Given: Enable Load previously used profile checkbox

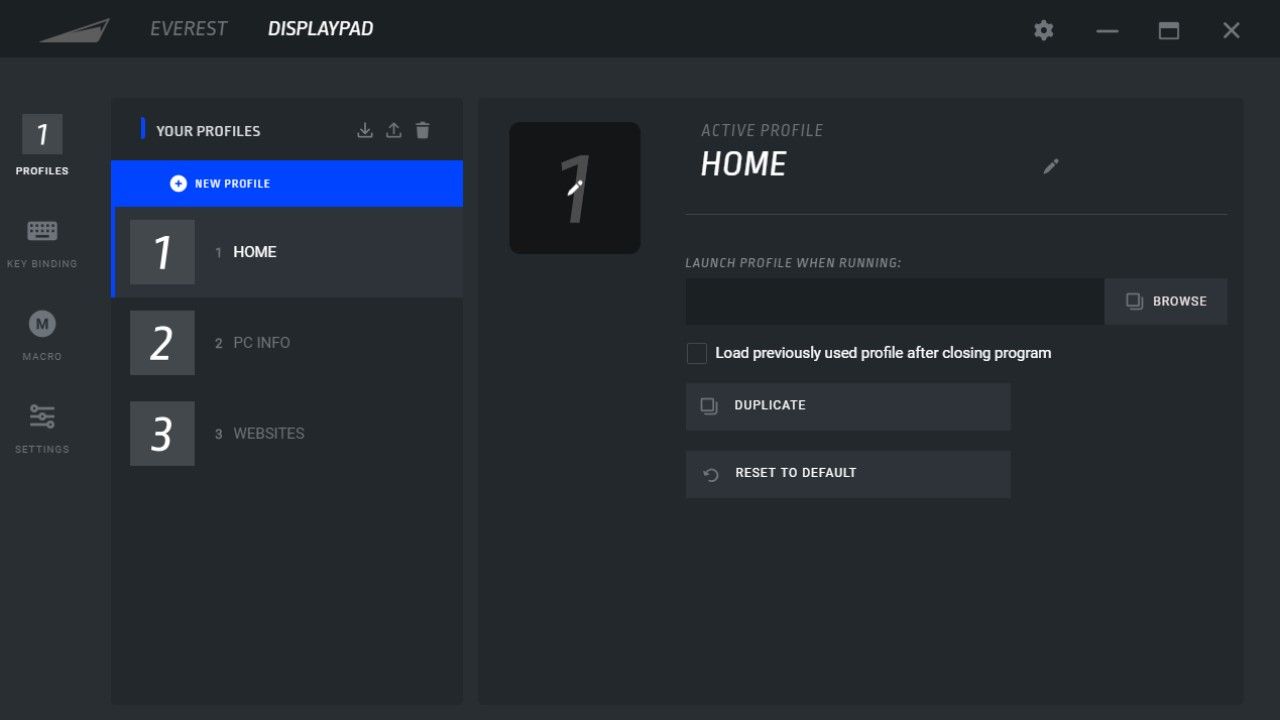Looking at the screenshot, I should [x=697, y=353].
